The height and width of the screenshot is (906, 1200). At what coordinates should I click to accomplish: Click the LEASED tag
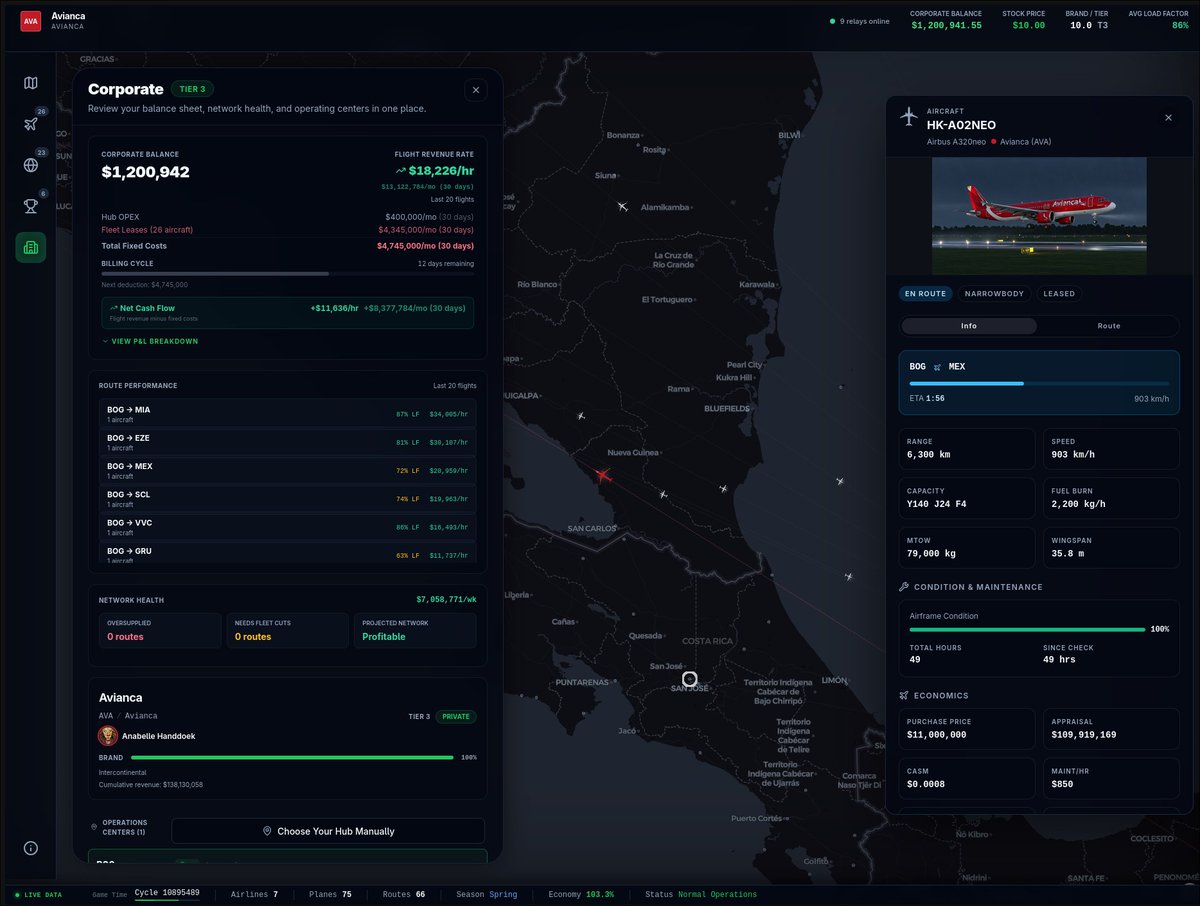1060,294
